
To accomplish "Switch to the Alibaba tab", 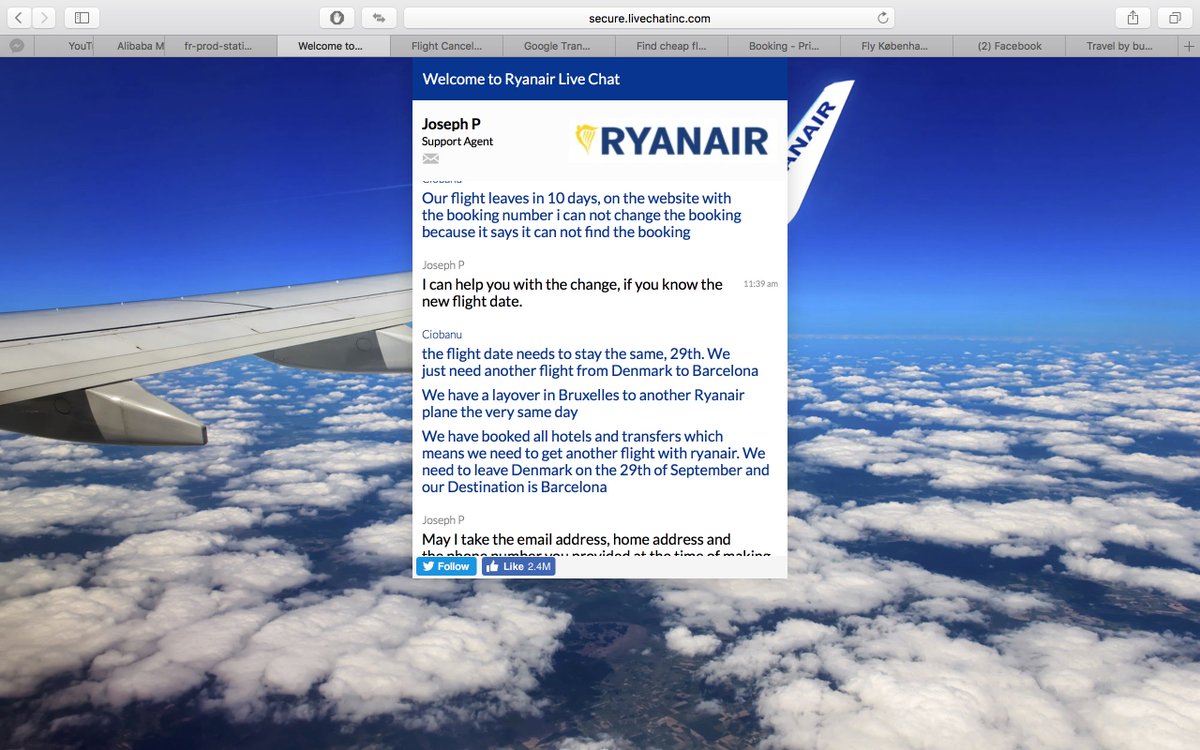I will pos(130,46).
